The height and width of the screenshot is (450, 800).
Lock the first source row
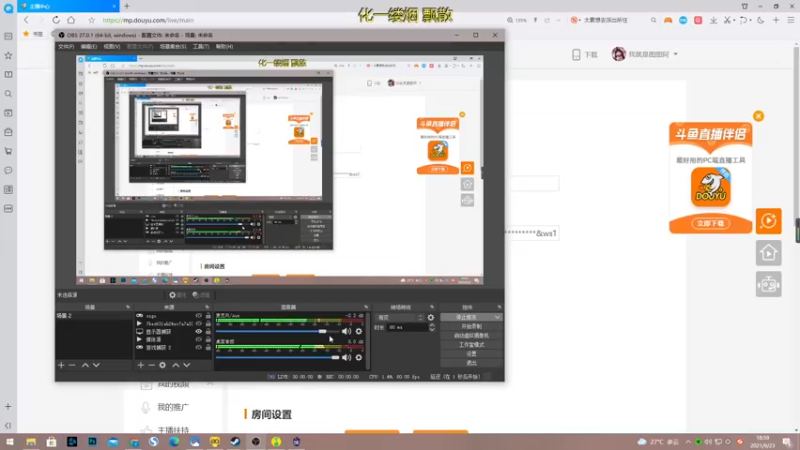(x=208, y=316)
